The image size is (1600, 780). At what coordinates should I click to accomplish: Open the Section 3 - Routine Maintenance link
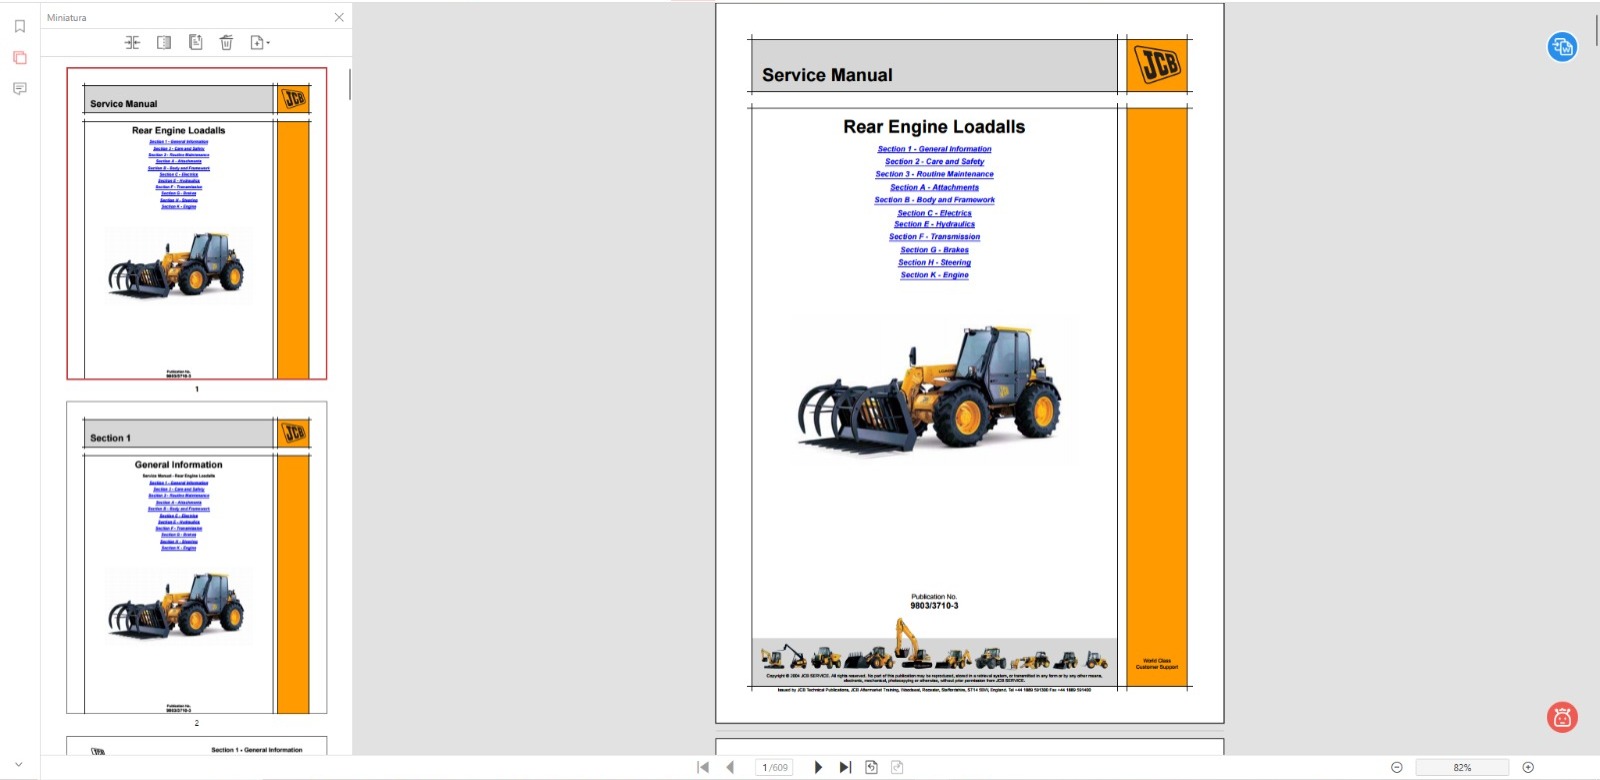(x=934, y=174)
